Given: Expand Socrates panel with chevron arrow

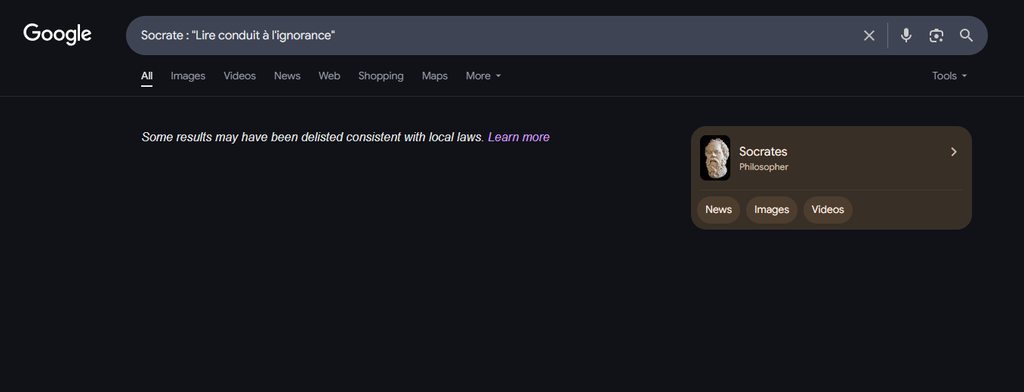Looking at the screenshot, I should [953, 152].
